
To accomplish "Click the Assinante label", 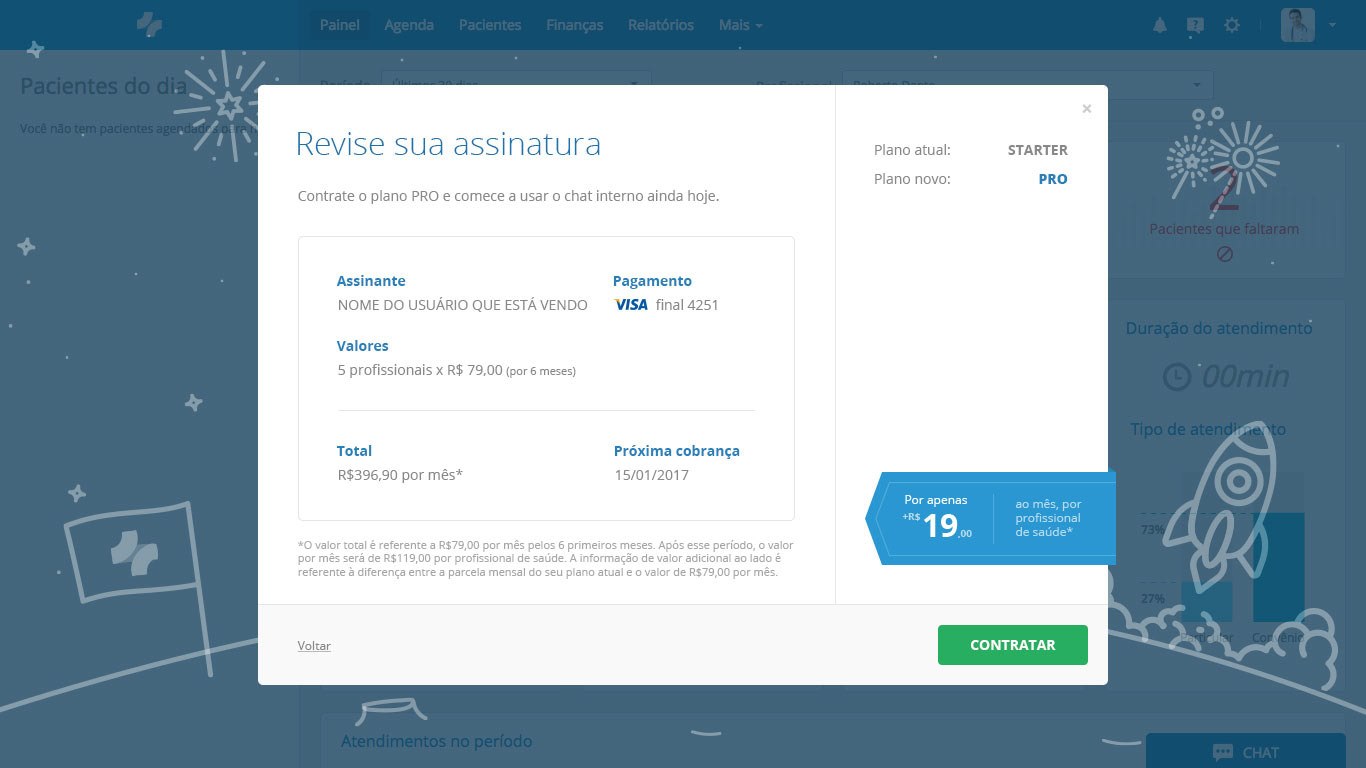I will click(371, 281).
